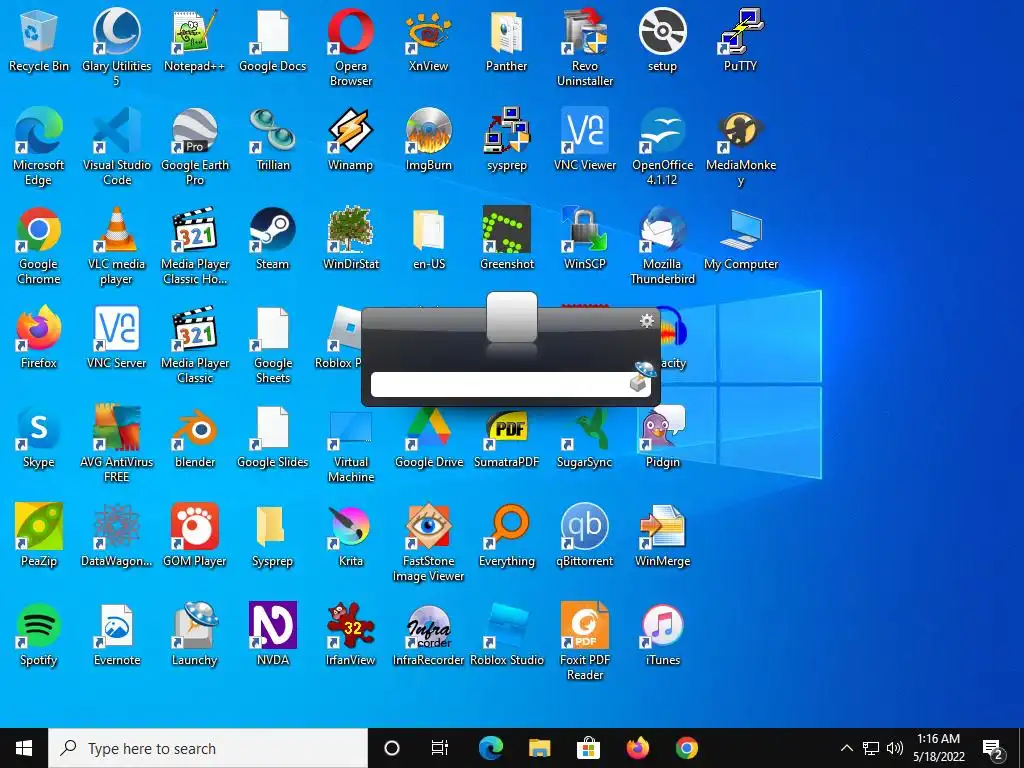The height and width of the screenshot is (768, 1024).
Task: Select the Evernote desktop shortcut
Action: (x=116, y=635)
